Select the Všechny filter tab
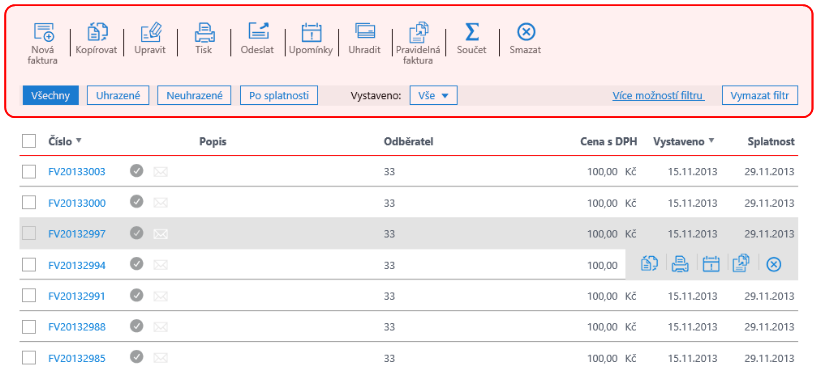This screenshot has height=377, width=817. [x=51, y=96]
